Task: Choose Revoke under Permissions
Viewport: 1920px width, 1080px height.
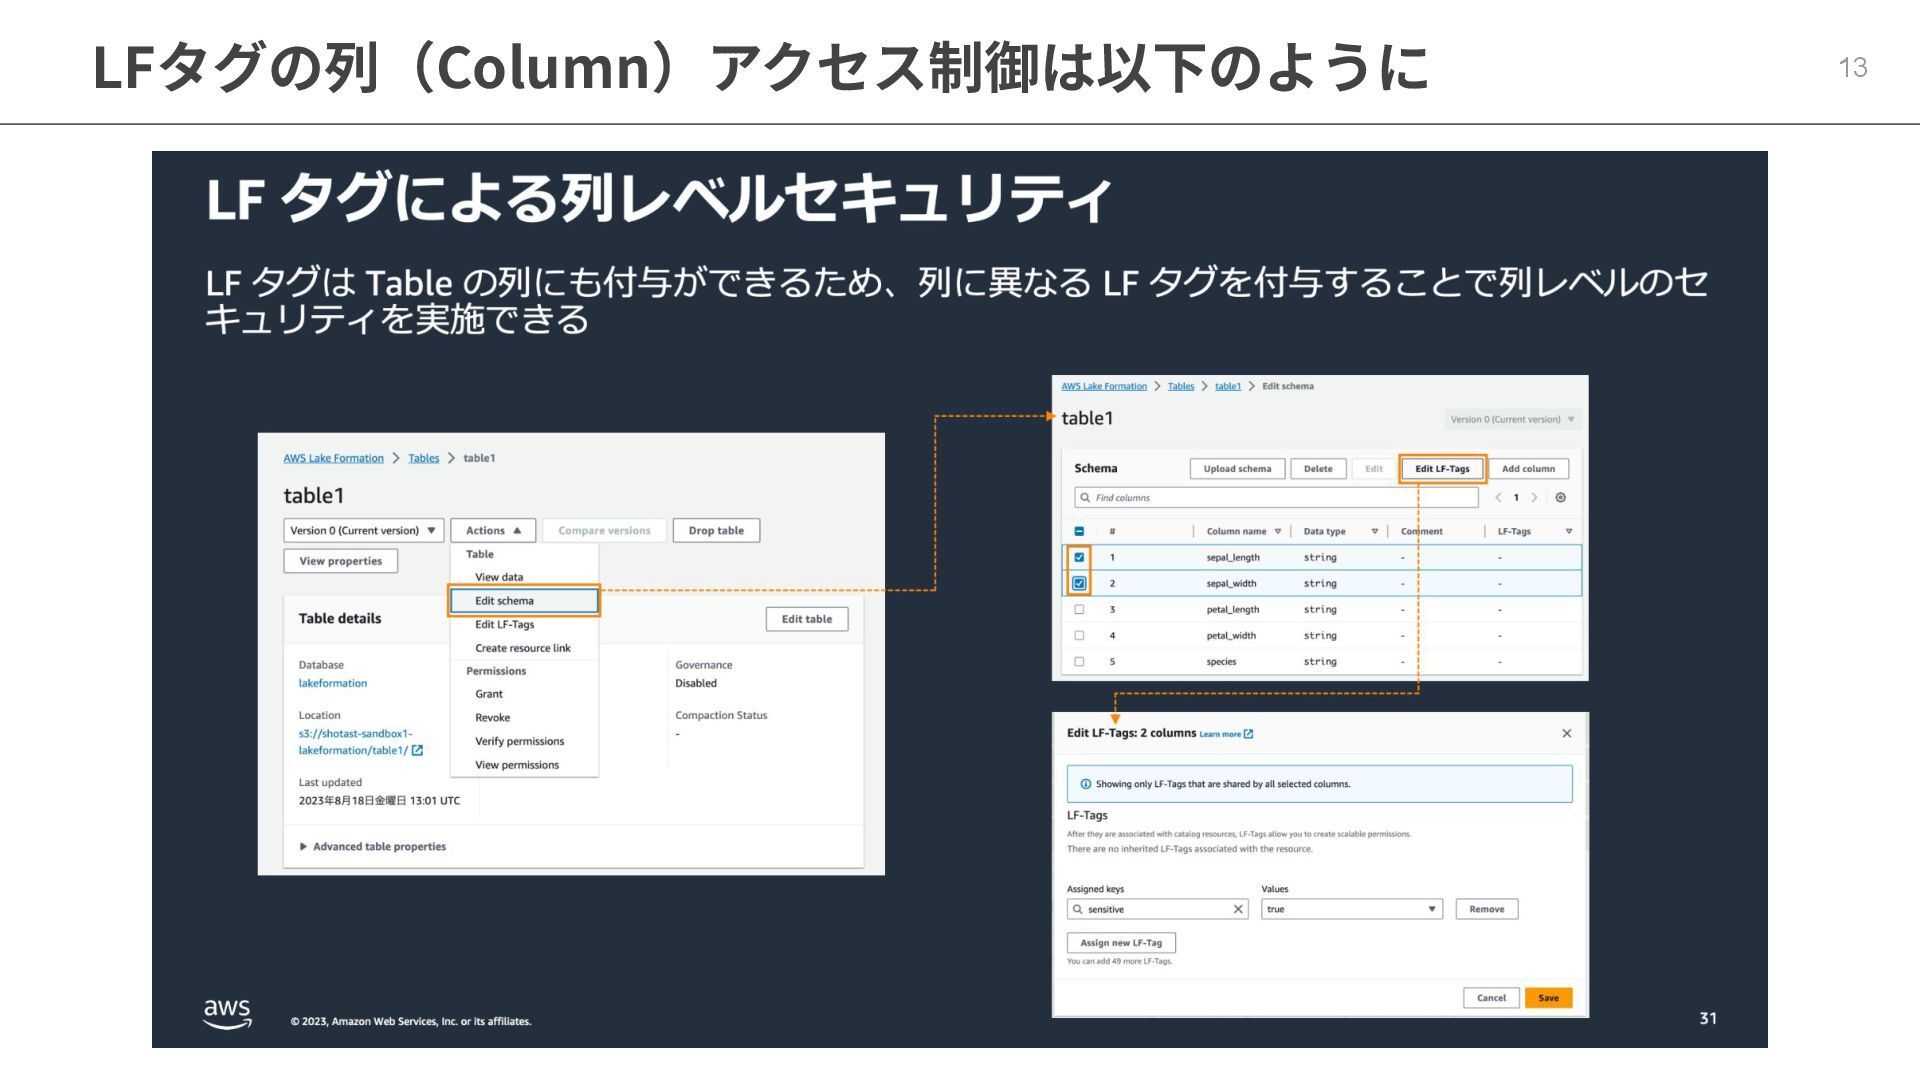Action: pos(492,718)
